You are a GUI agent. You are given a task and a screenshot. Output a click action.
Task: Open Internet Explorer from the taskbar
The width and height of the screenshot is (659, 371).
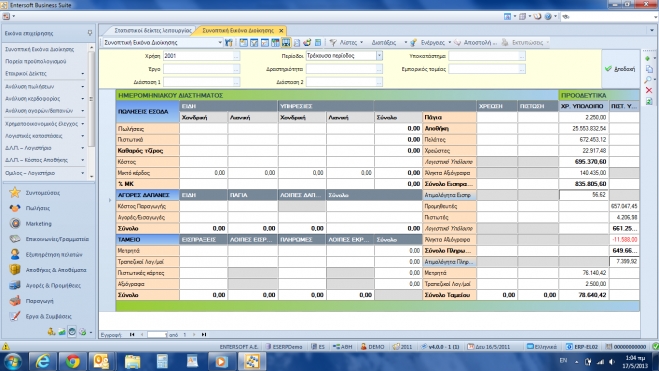click(x=42, y=361)
